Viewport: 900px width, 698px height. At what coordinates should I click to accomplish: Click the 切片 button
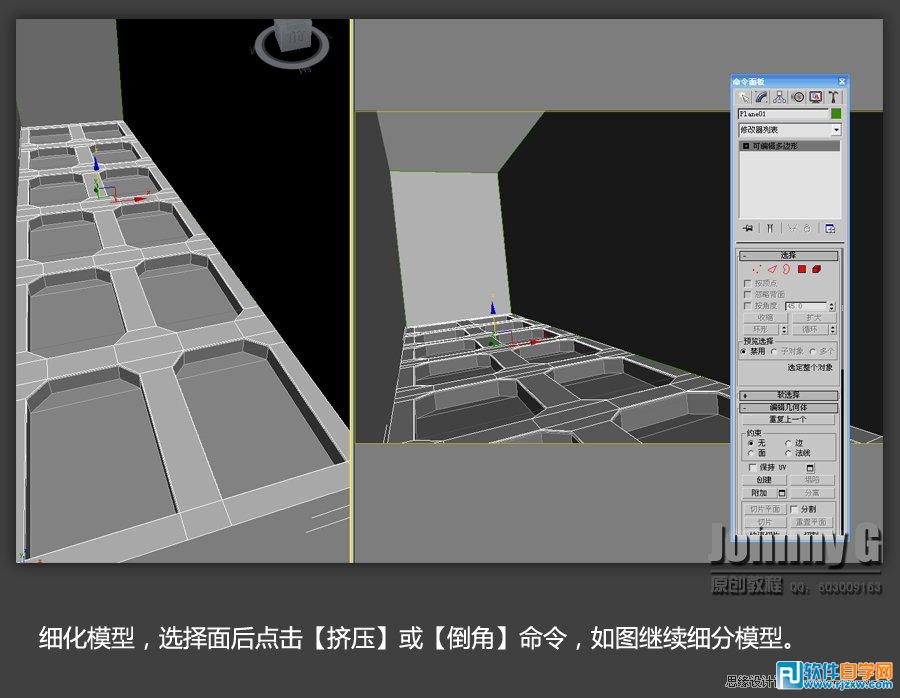(765, 522)
